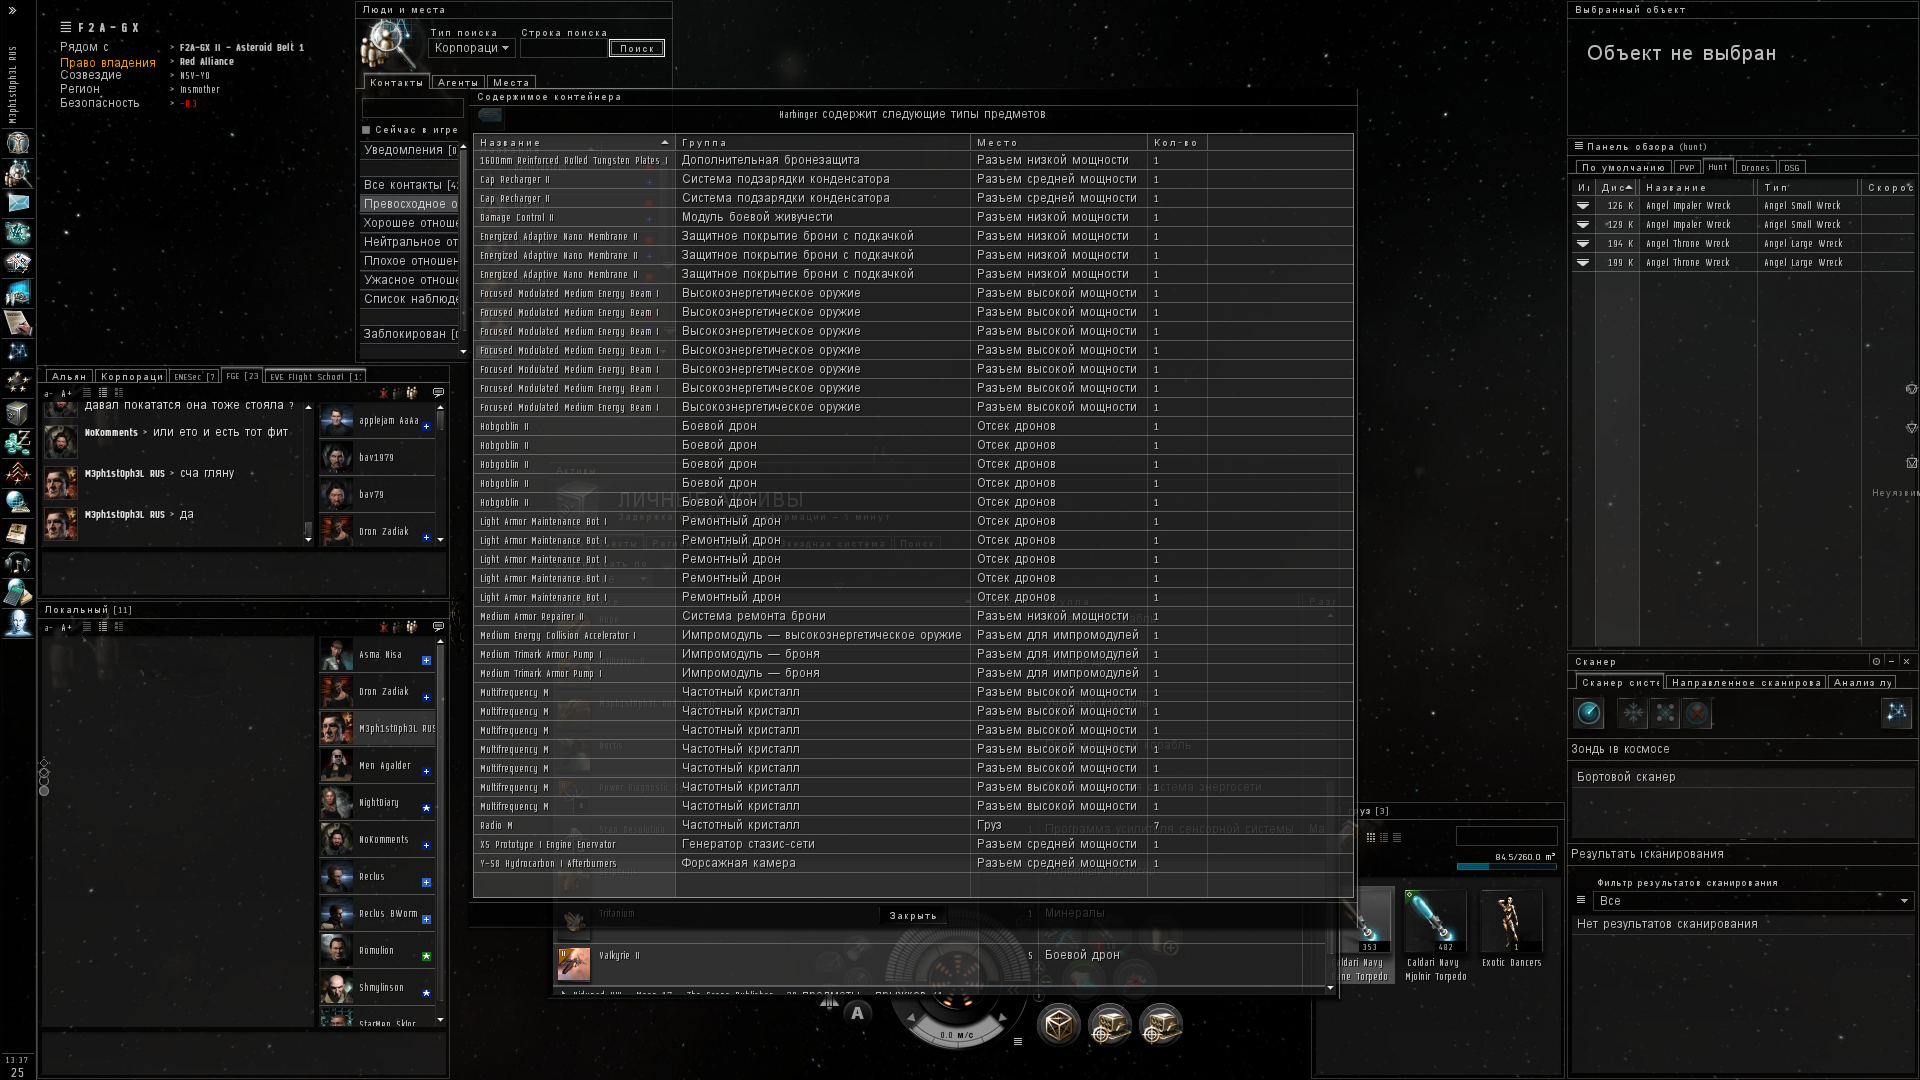Open the Assets cube icon
Screen dimensions: 1920x1080
[18, 412]
